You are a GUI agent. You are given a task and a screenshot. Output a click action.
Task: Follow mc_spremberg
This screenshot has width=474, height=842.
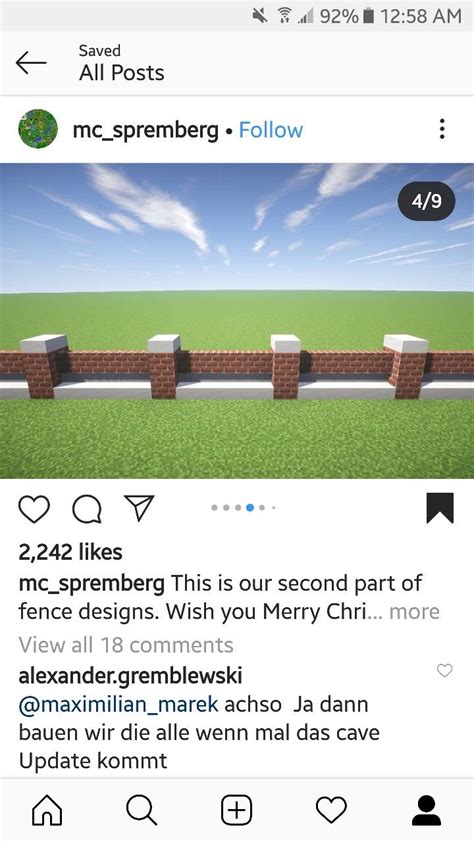[x=271, y=130]
